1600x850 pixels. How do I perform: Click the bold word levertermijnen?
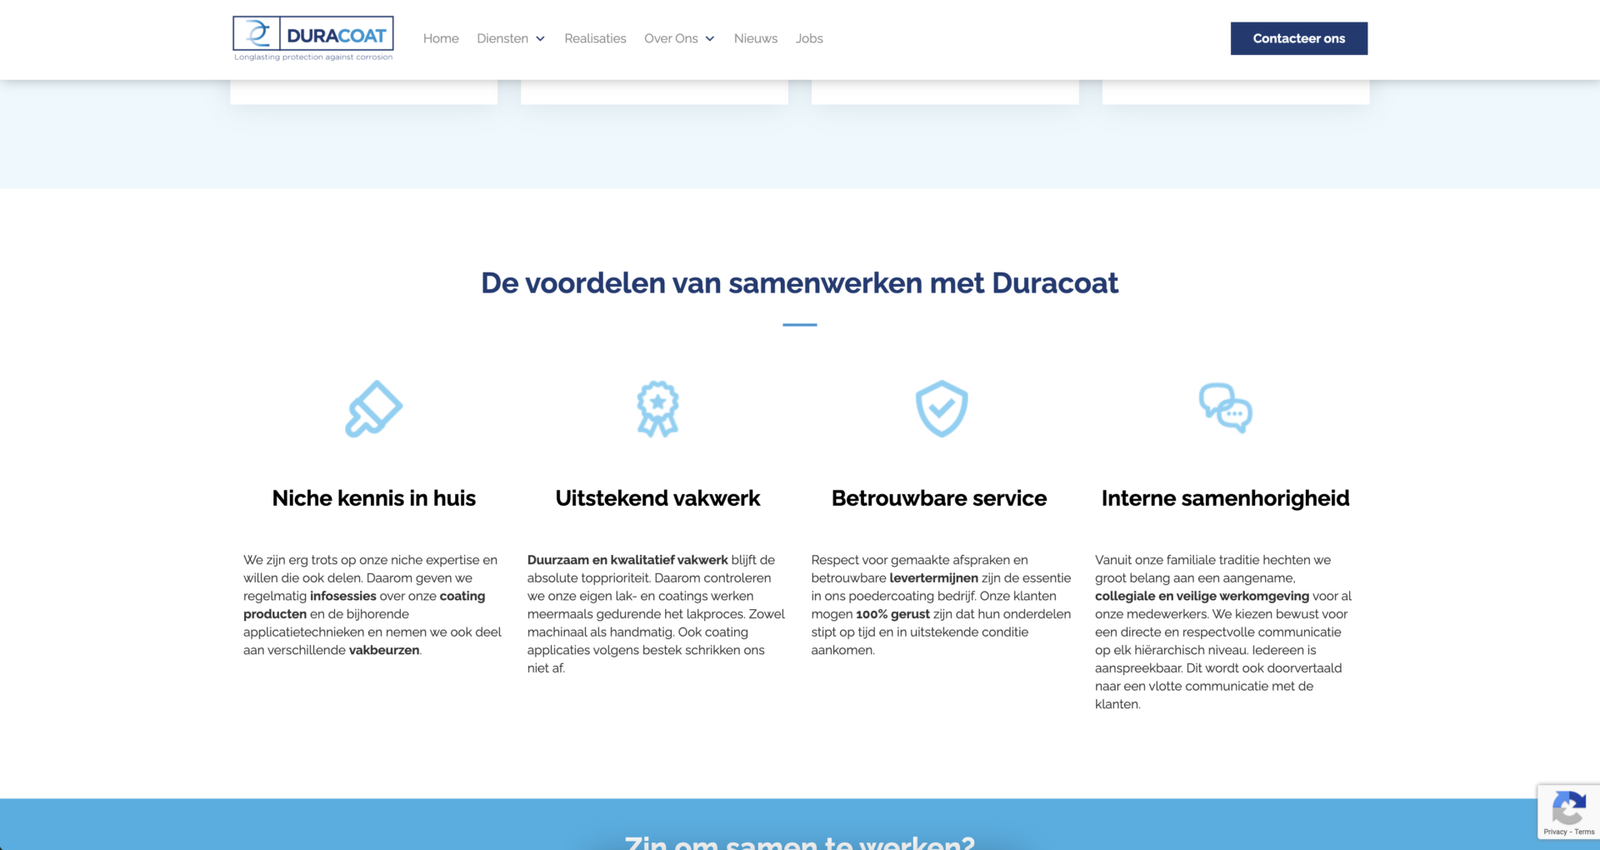coord(934,578)
